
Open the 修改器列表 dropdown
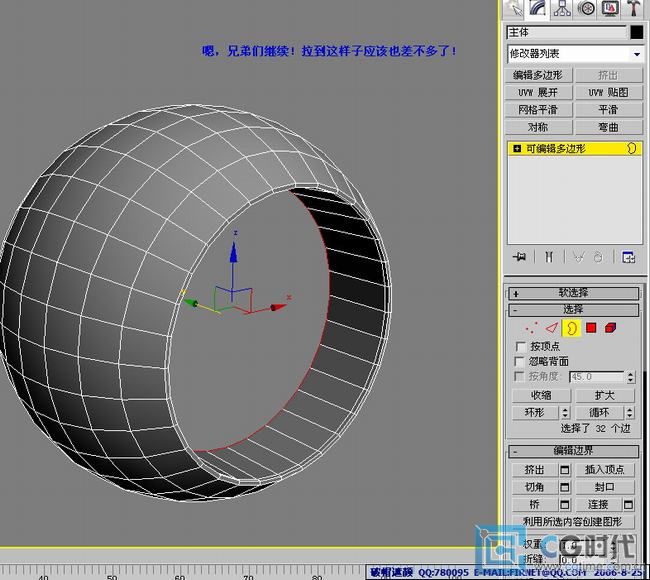pos(637,54)
